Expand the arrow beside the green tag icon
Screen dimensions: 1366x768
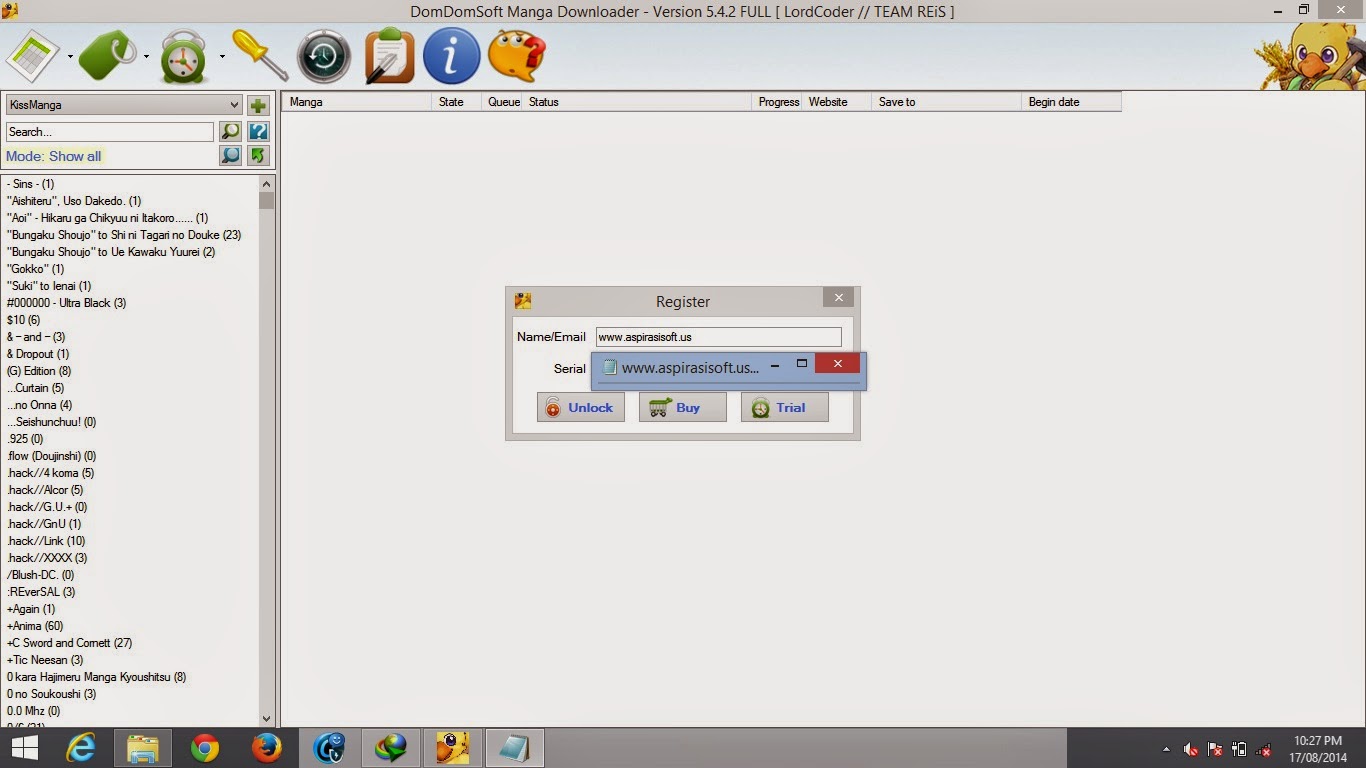(146, 56)
